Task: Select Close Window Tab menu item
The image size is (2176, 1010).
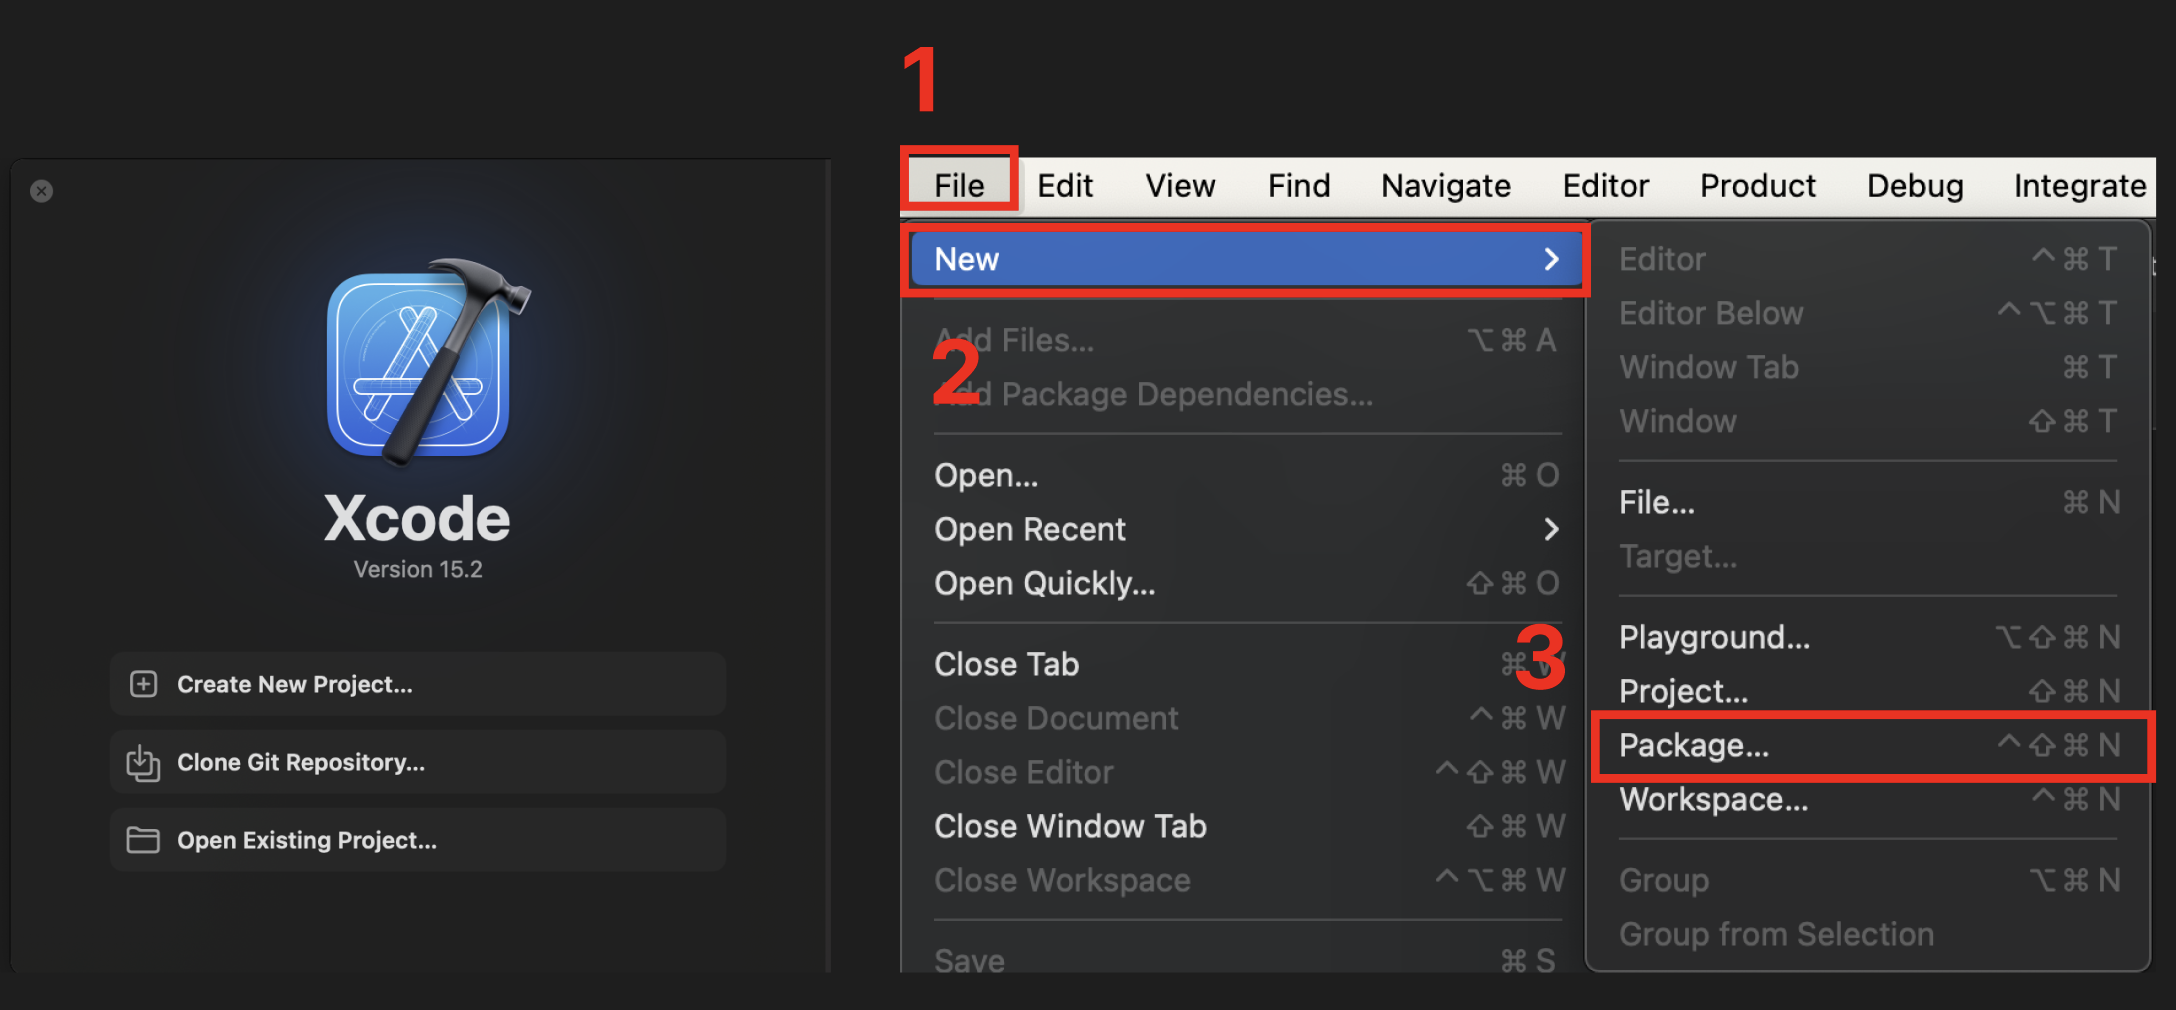Action: coord(1246,826)
